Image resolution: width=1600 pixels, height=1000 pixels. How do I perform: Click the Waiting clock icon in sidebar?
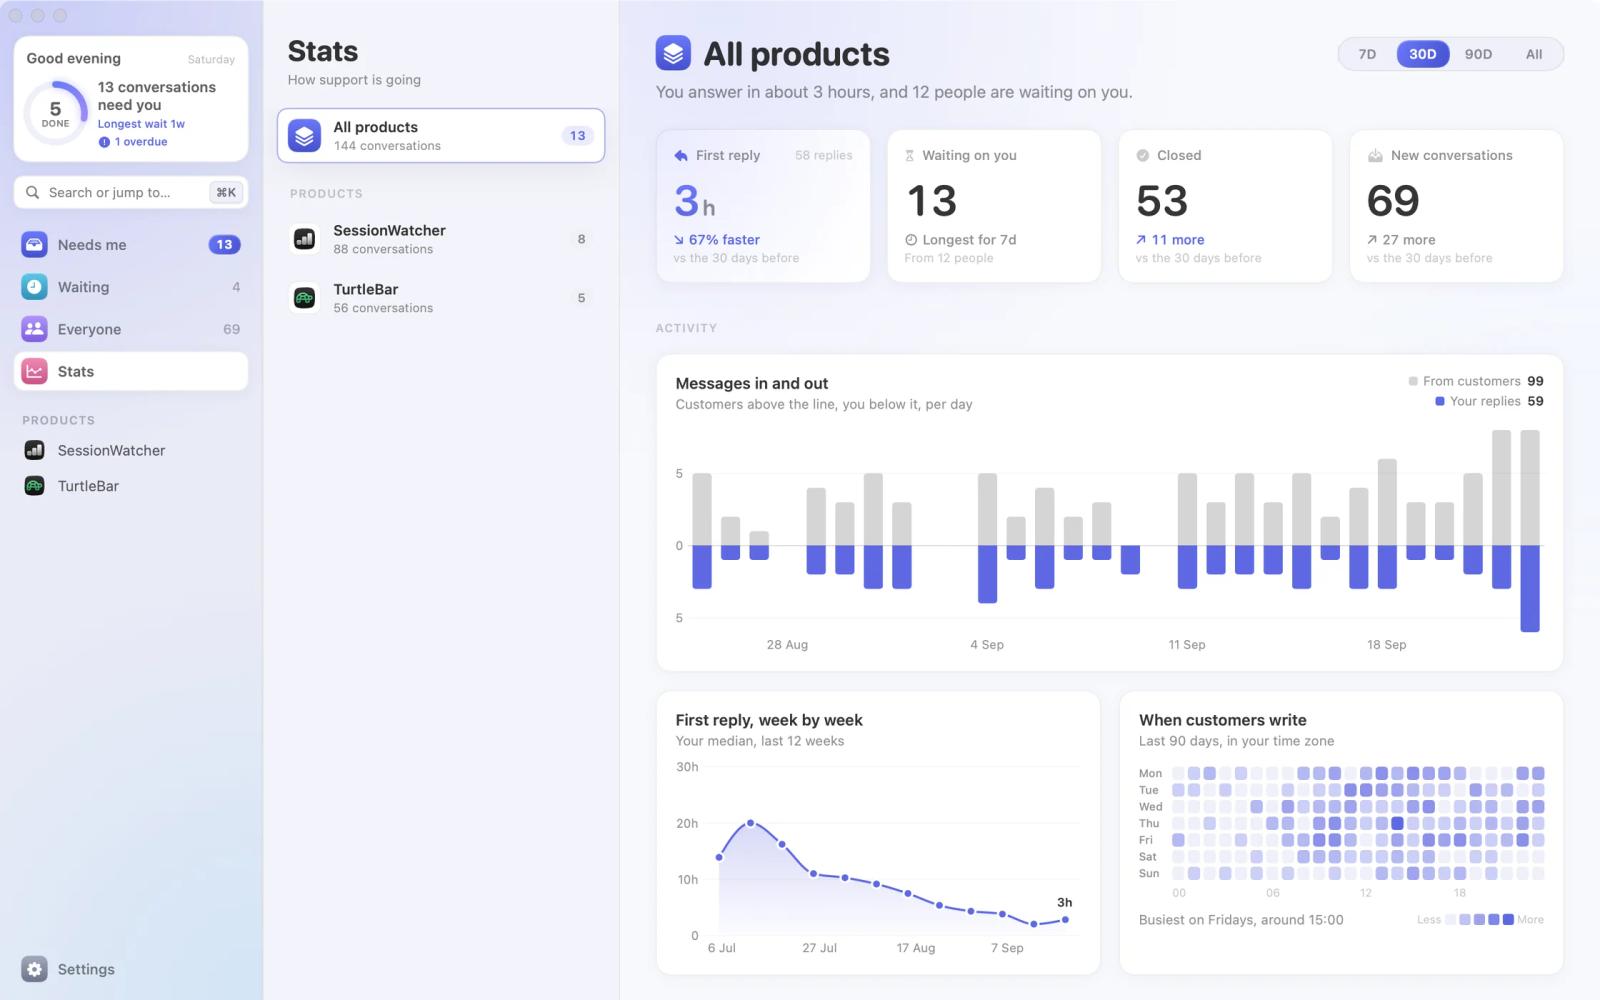coord(34,287)
